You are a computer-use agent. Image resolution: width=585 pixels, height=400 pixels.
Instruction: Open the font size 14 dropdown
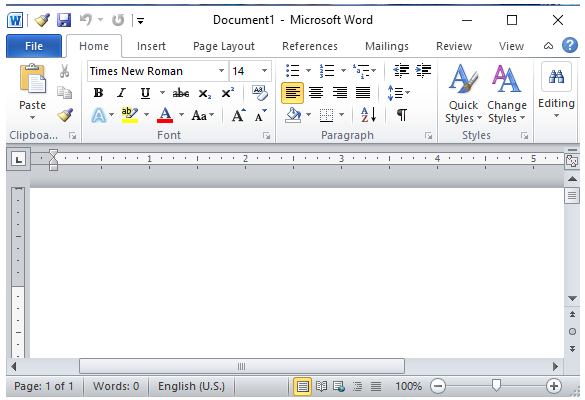pos(265,71)
